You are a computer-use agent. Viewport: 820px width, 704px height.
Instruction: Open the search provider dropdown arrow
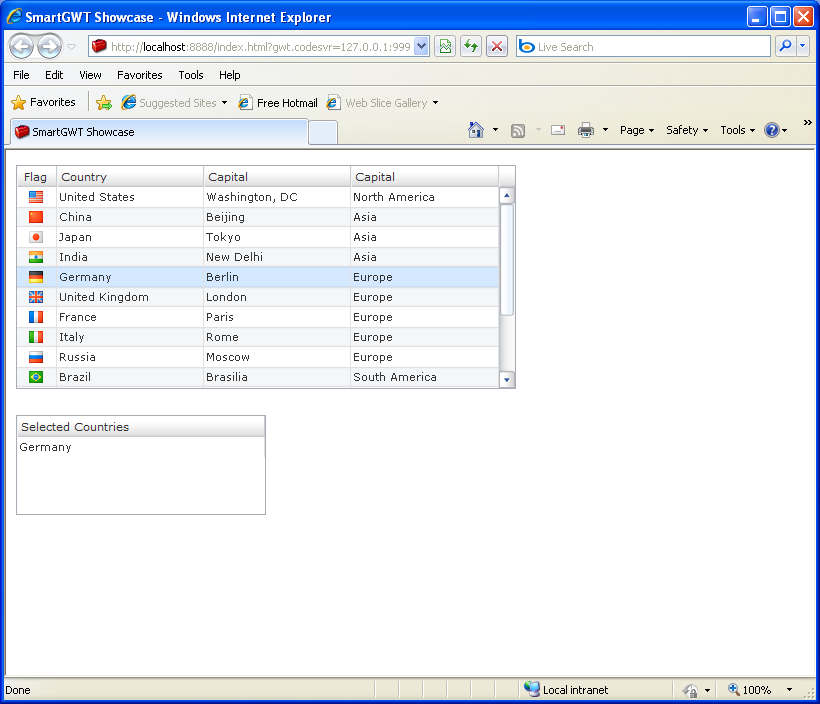(x=803, y=47)
